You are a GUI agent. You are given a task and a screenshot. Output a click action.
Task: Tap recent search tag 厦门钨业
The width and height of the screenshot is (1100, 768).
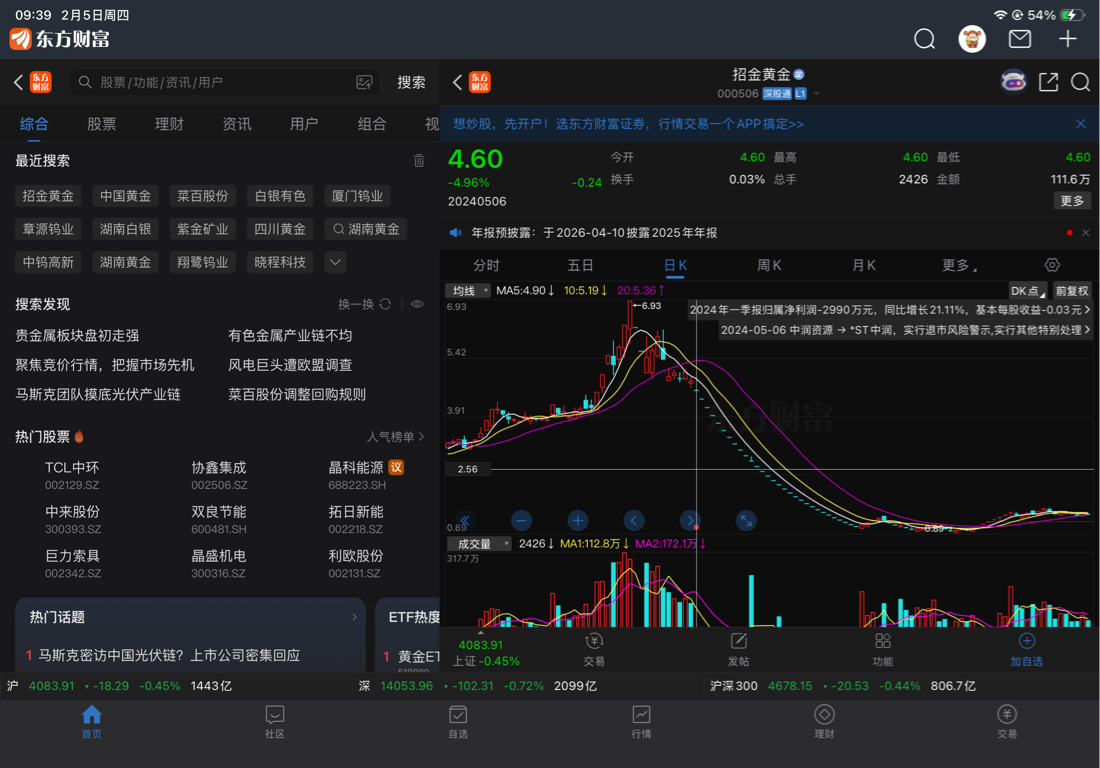(357, 196)
